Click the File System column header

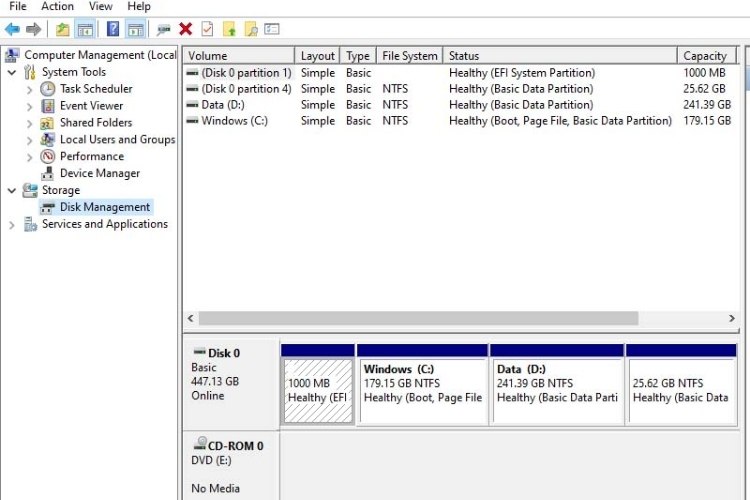[410, 56]
